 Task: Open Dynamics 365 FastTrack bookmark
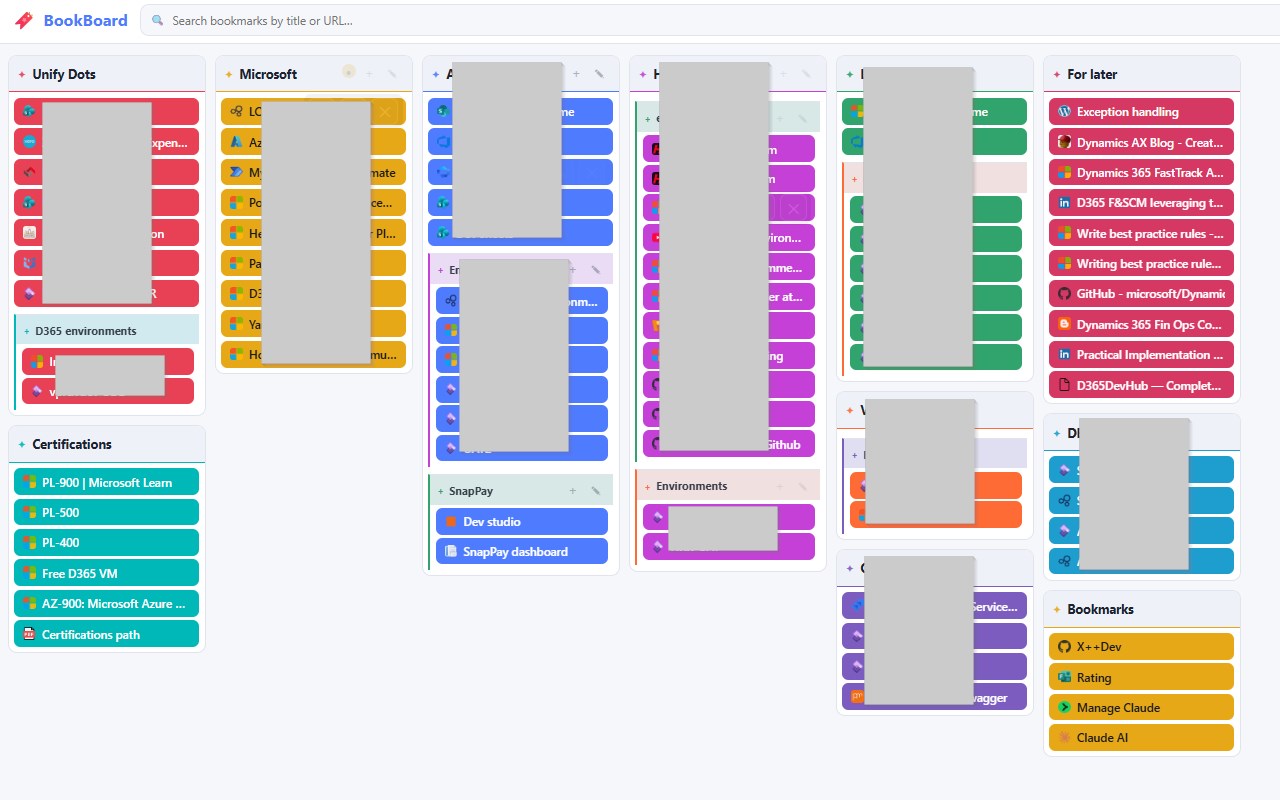[x=1141, y=173]
